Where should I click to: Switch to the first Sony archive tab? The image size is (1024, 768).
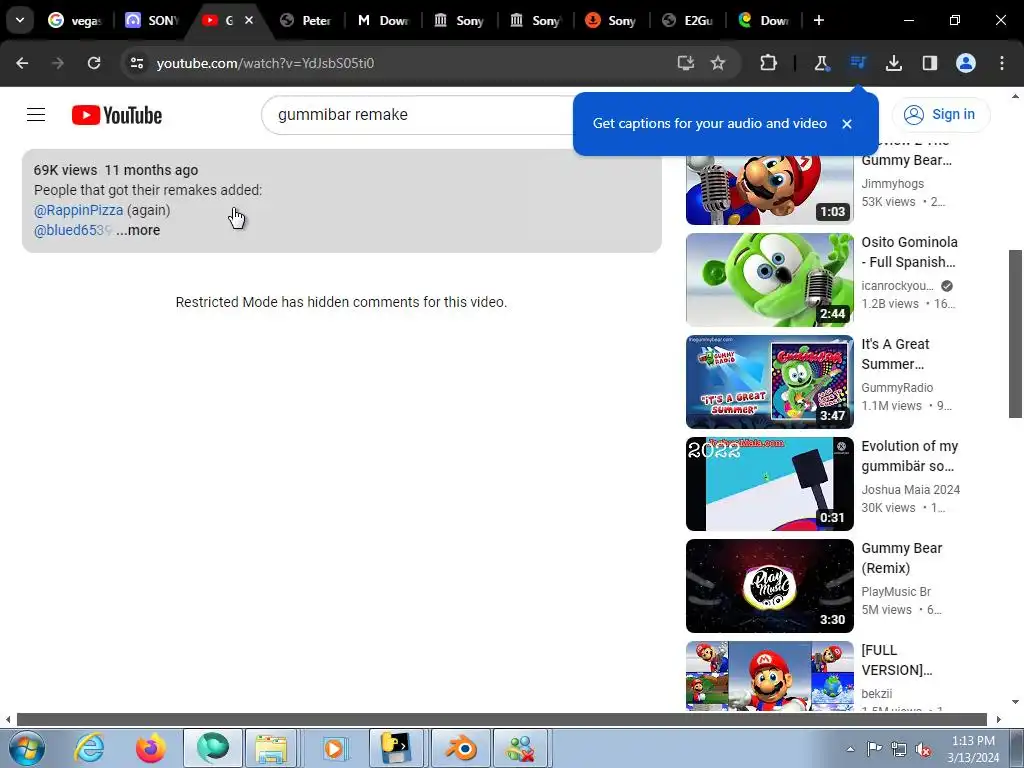tap(459, 20)
